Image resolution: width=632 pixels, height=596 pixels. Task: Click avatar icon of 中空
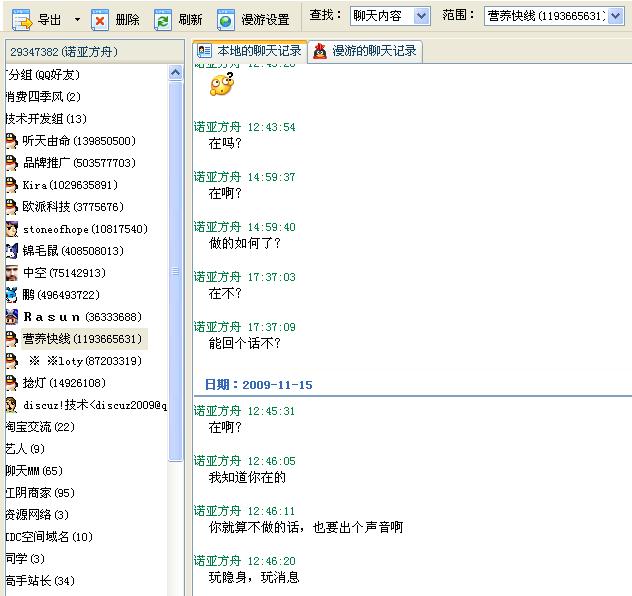tap(12, 273)
